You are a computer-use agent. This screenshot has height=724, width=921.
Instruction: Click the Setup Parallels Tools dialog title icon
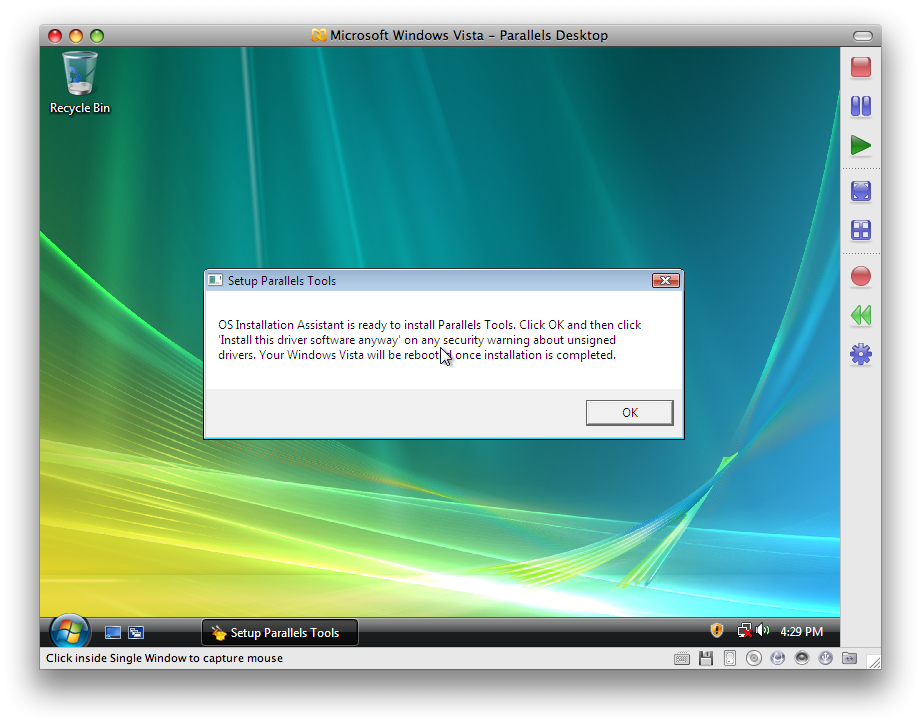click(216, 280)
